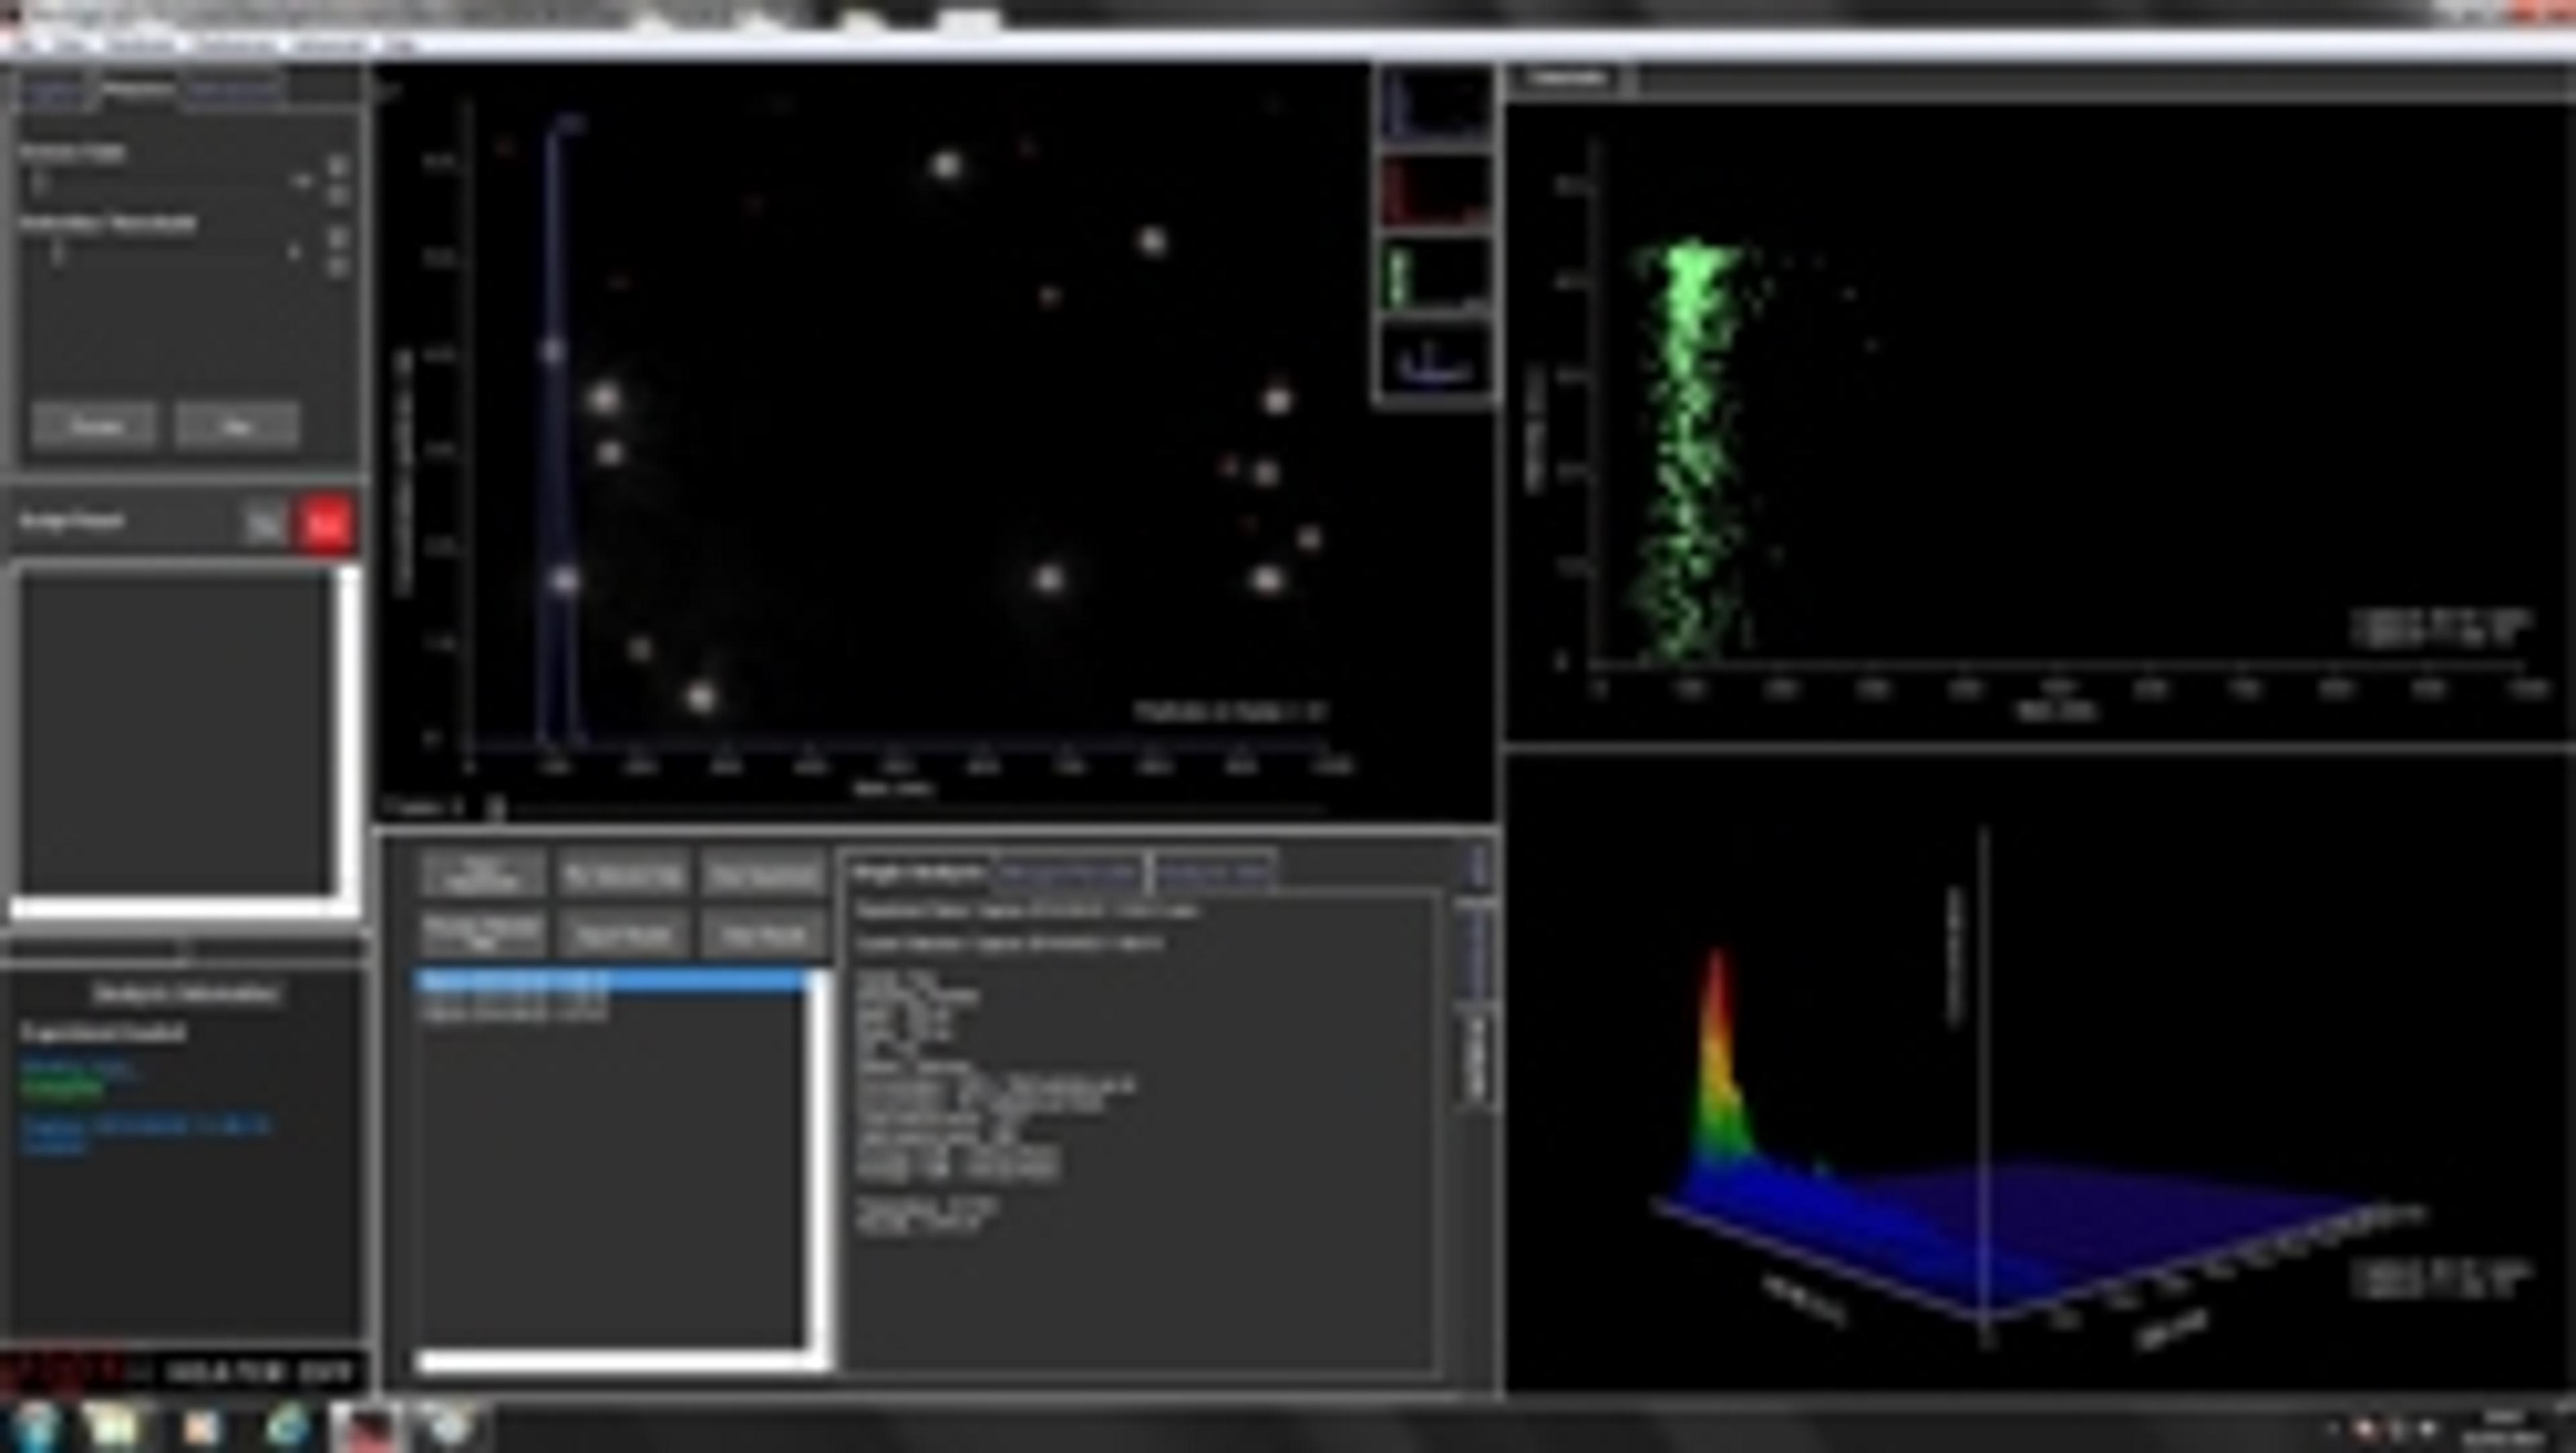This screenshot has height=1453, width=2576.
Task: Switch to the third tab in left panel
Action: pos(233,90)
